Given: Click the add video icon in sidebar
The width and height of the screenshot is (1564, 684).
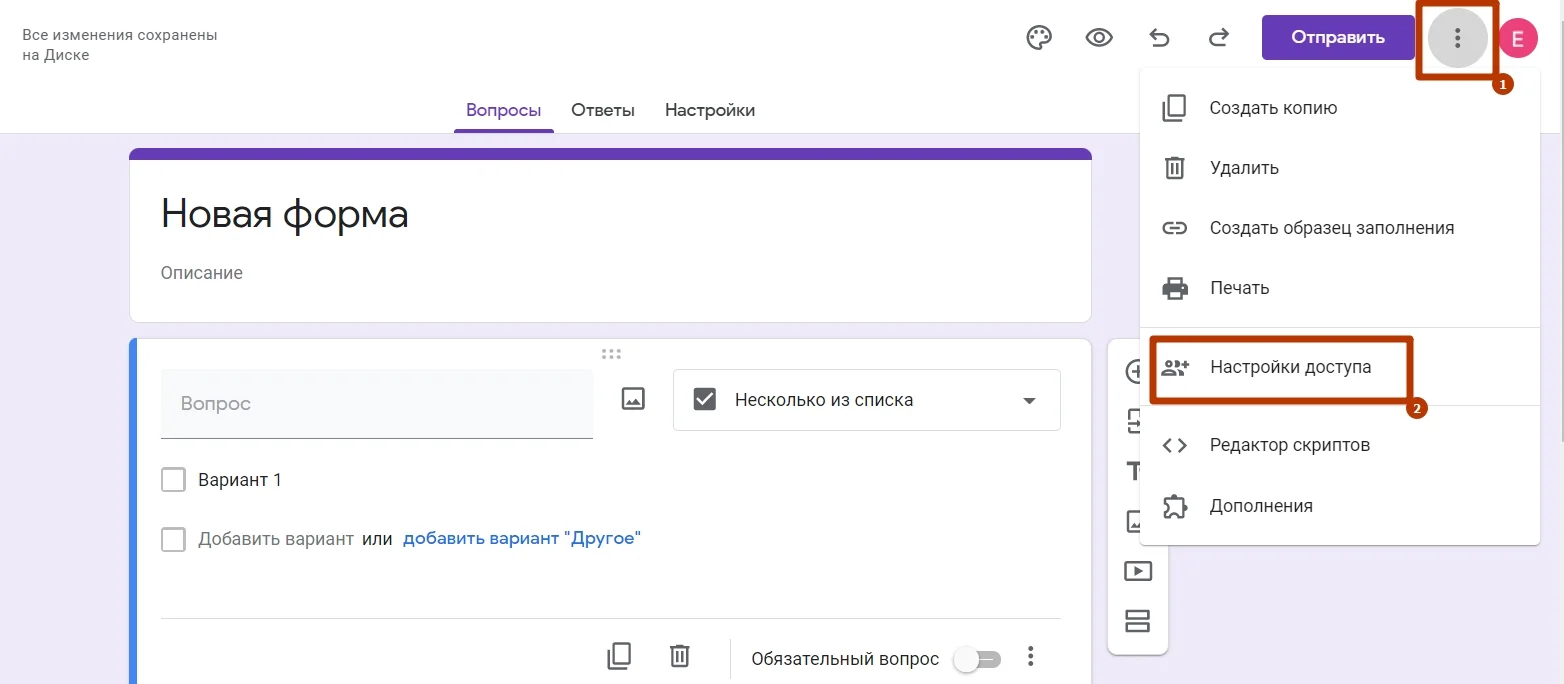Looking at the screenshot, I should pyautogui.click(x=1137, y=571).
